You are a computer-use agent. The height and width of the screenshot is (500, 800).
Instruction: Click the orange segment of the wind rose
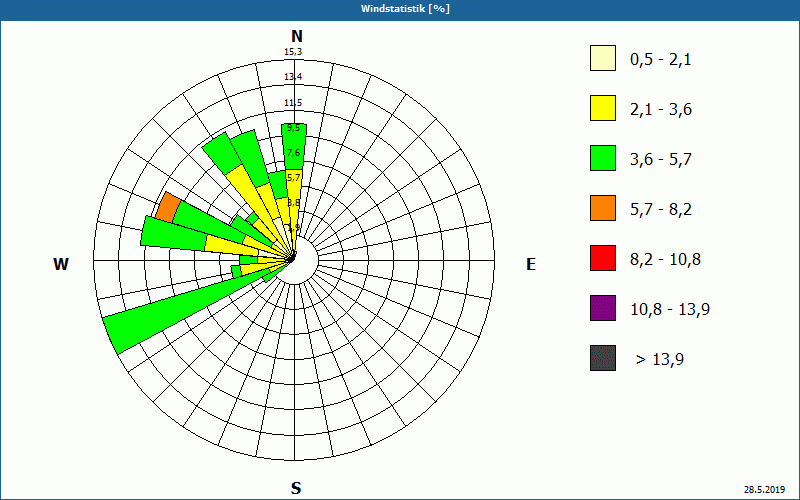(x=168, y=208)
